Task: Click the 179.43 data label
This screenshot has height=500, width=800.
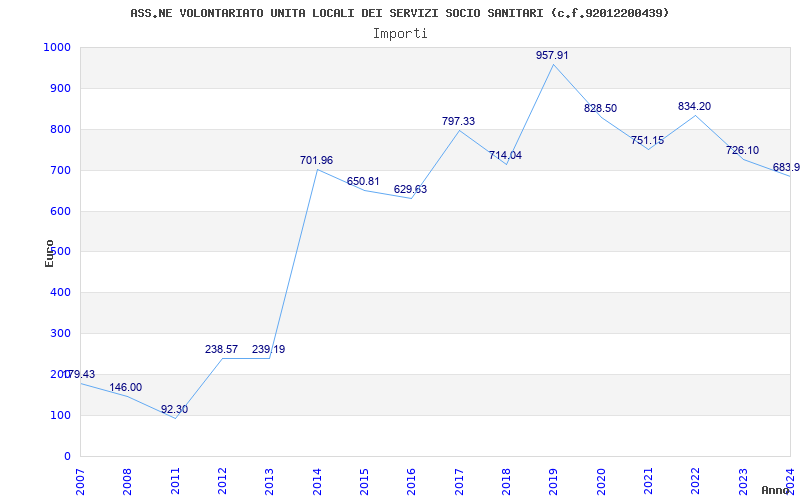Action: pyautogui.click(x=80, y=374)
